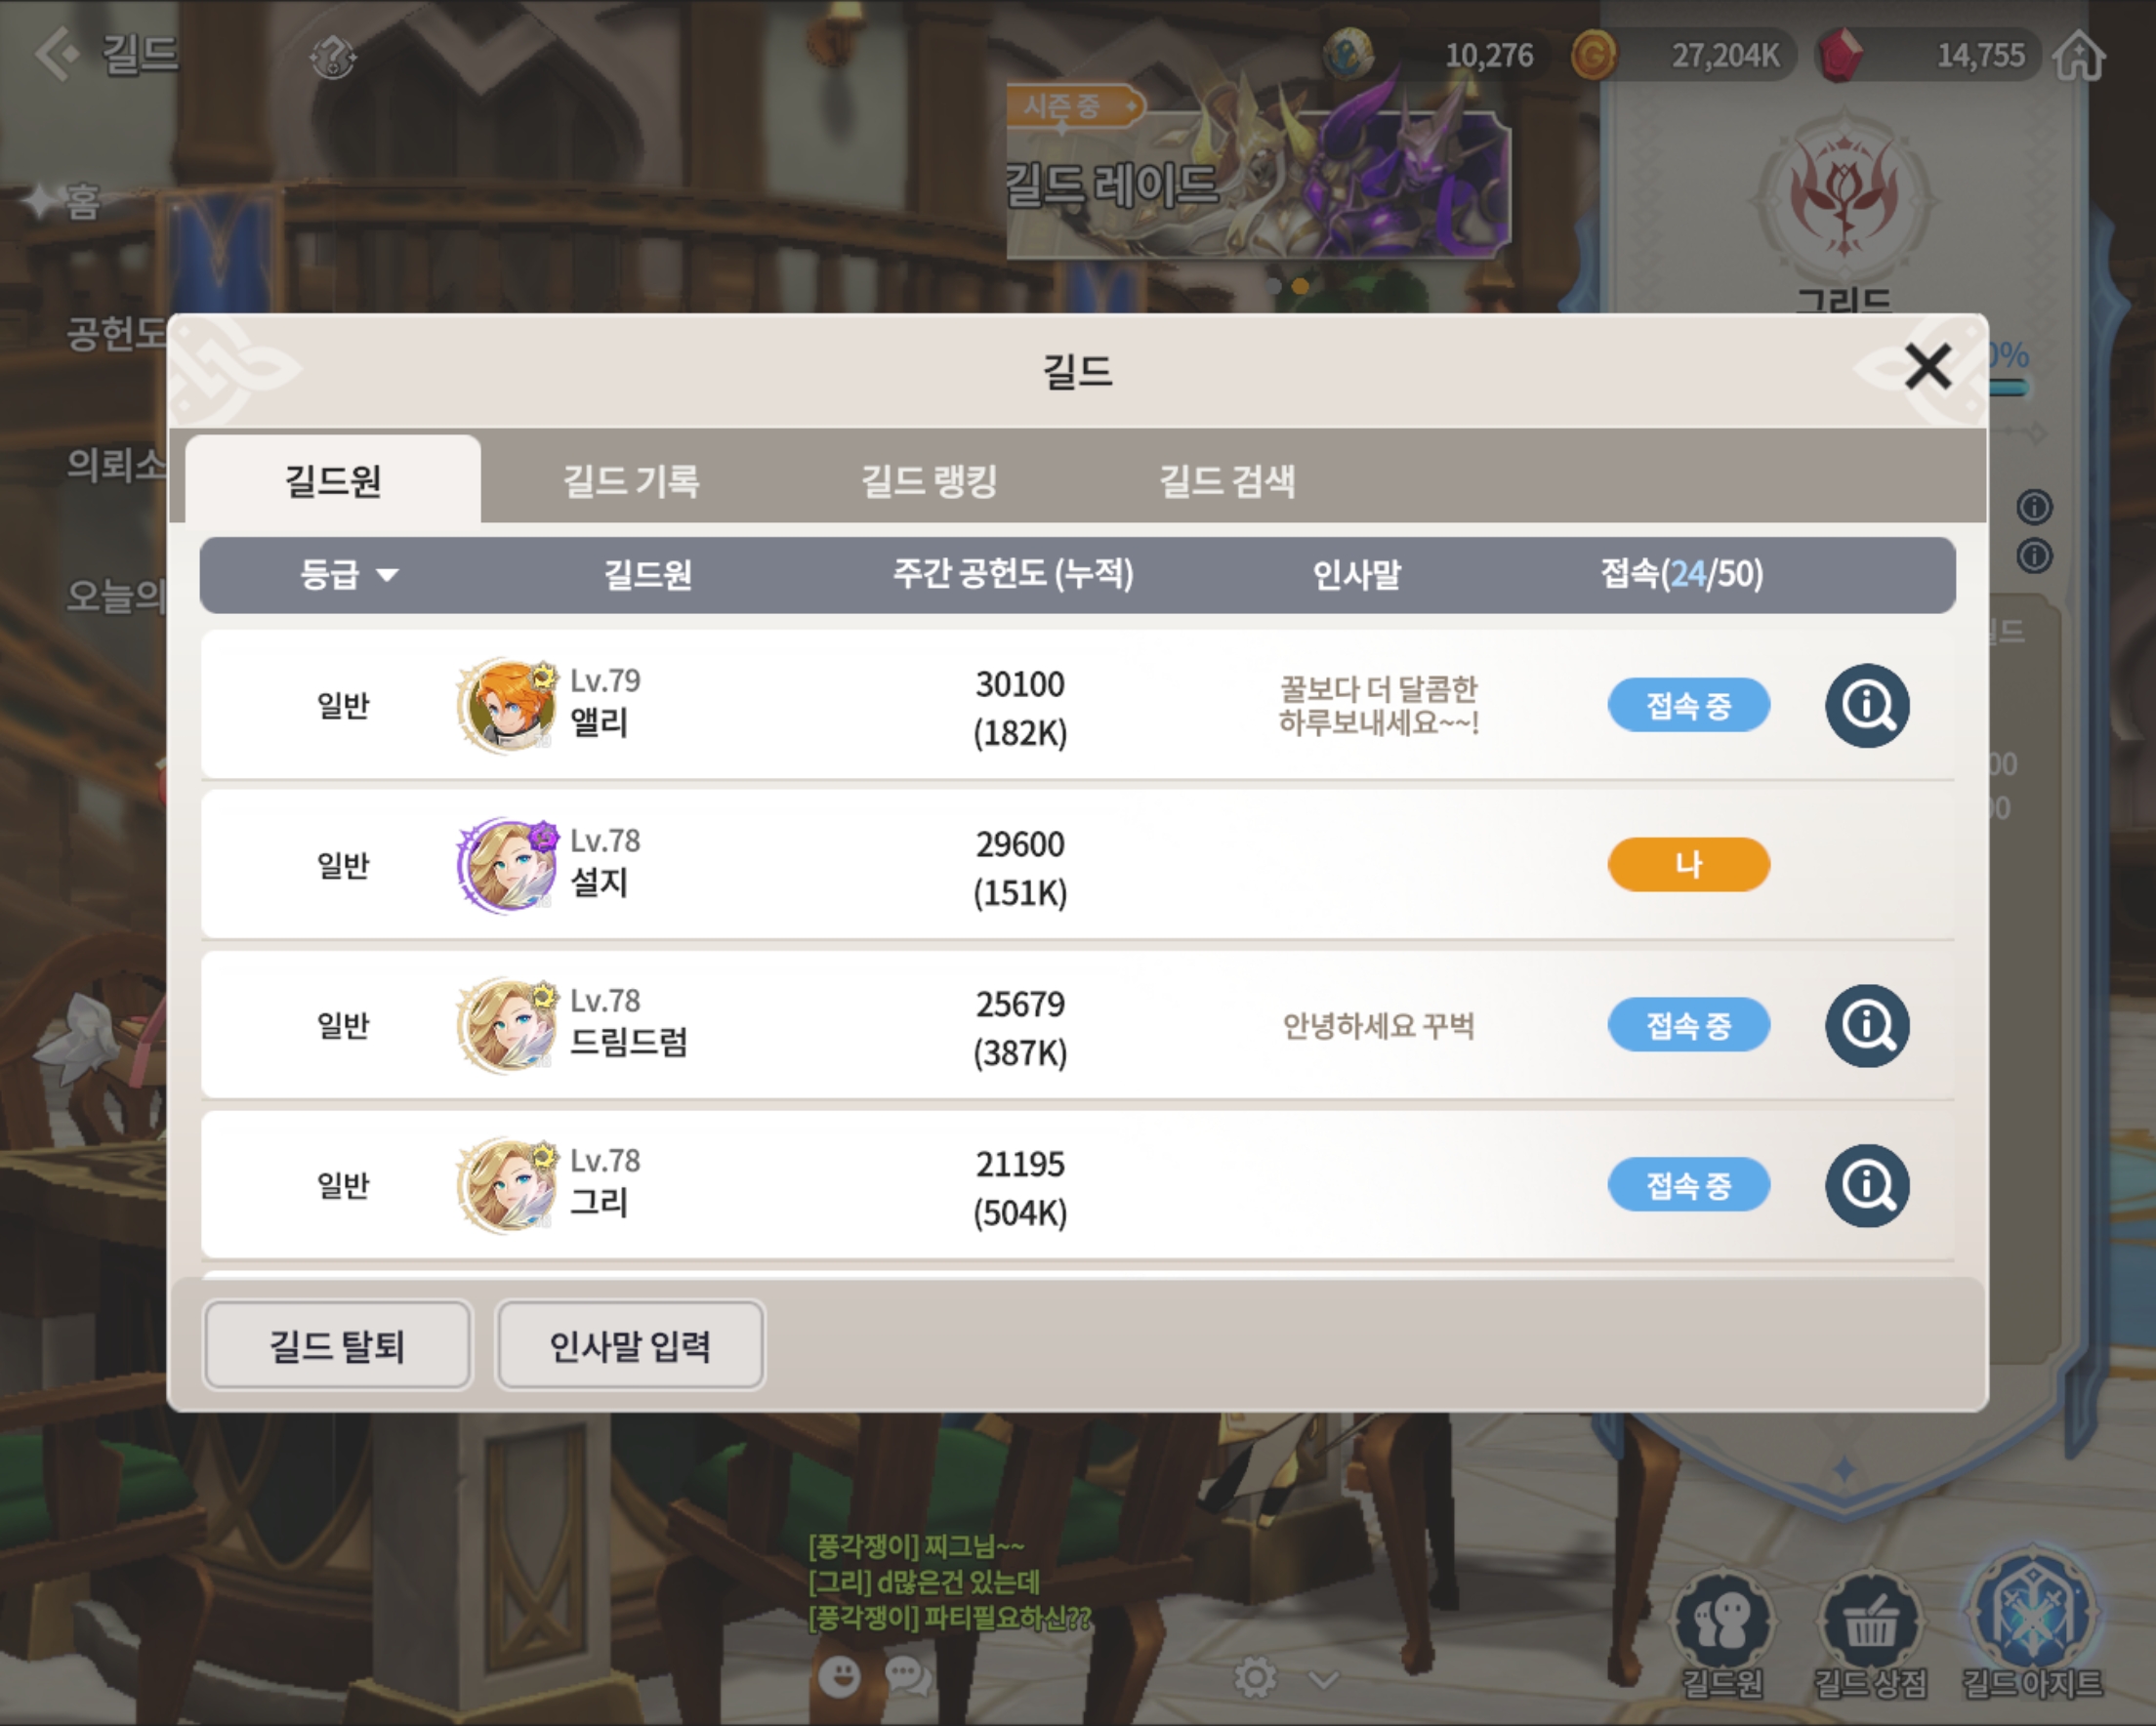This screenshot has width=2156, height=1726.
Task: Go back with the 길드 back arrow
Action: click(x=56, y=53)
